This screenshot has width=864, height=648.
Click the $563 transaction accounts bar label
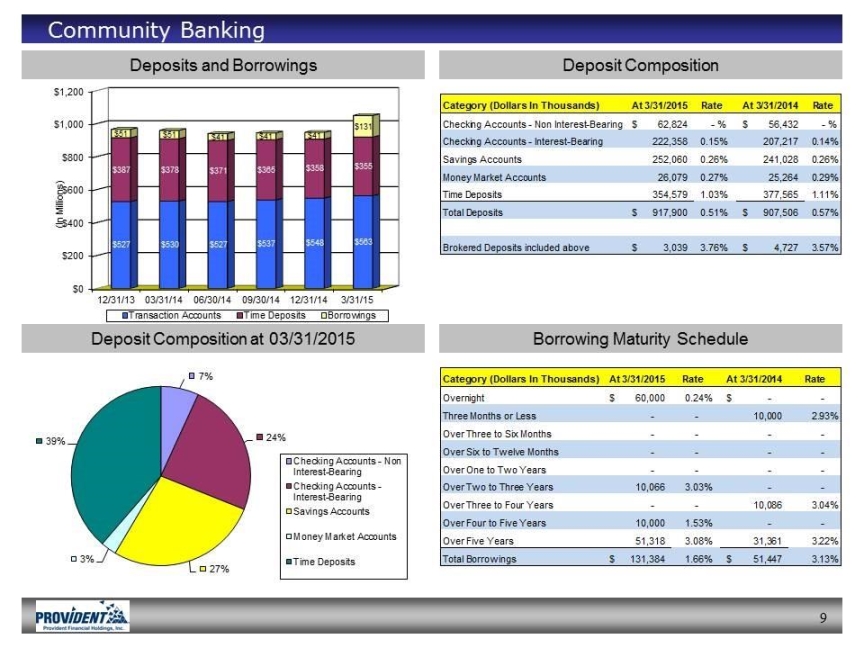(363, 242)
